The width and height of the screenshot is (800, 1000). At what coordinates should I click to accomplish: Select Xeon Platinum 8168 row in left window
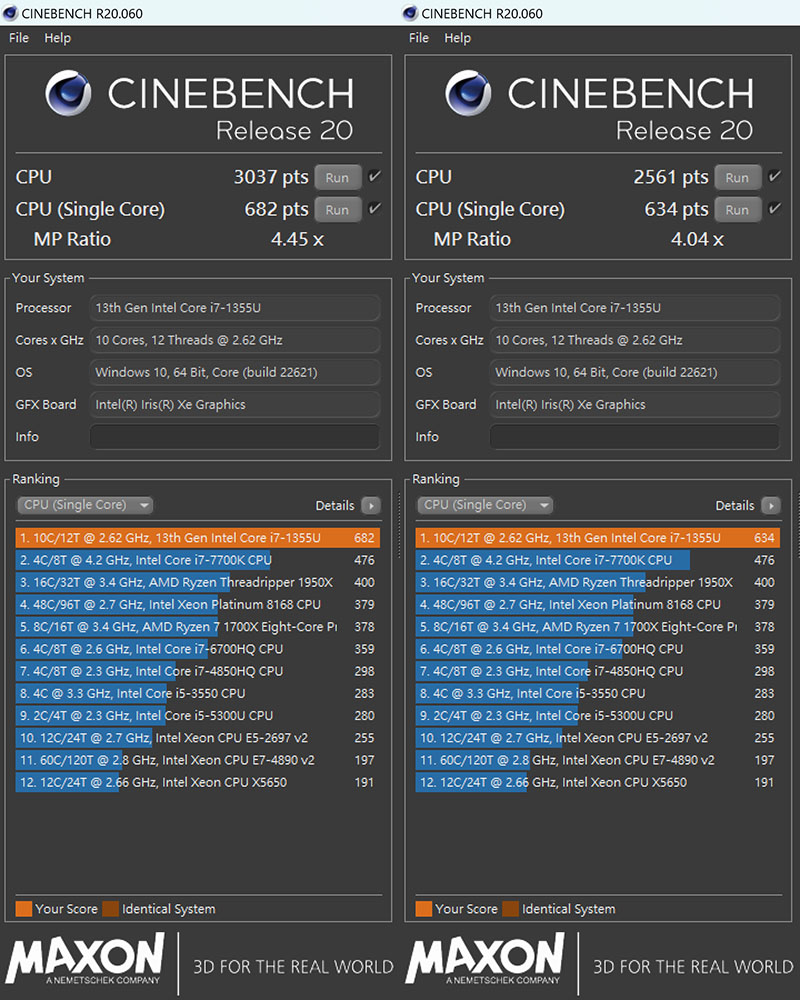pyautogui.click(x=198, y=605)
